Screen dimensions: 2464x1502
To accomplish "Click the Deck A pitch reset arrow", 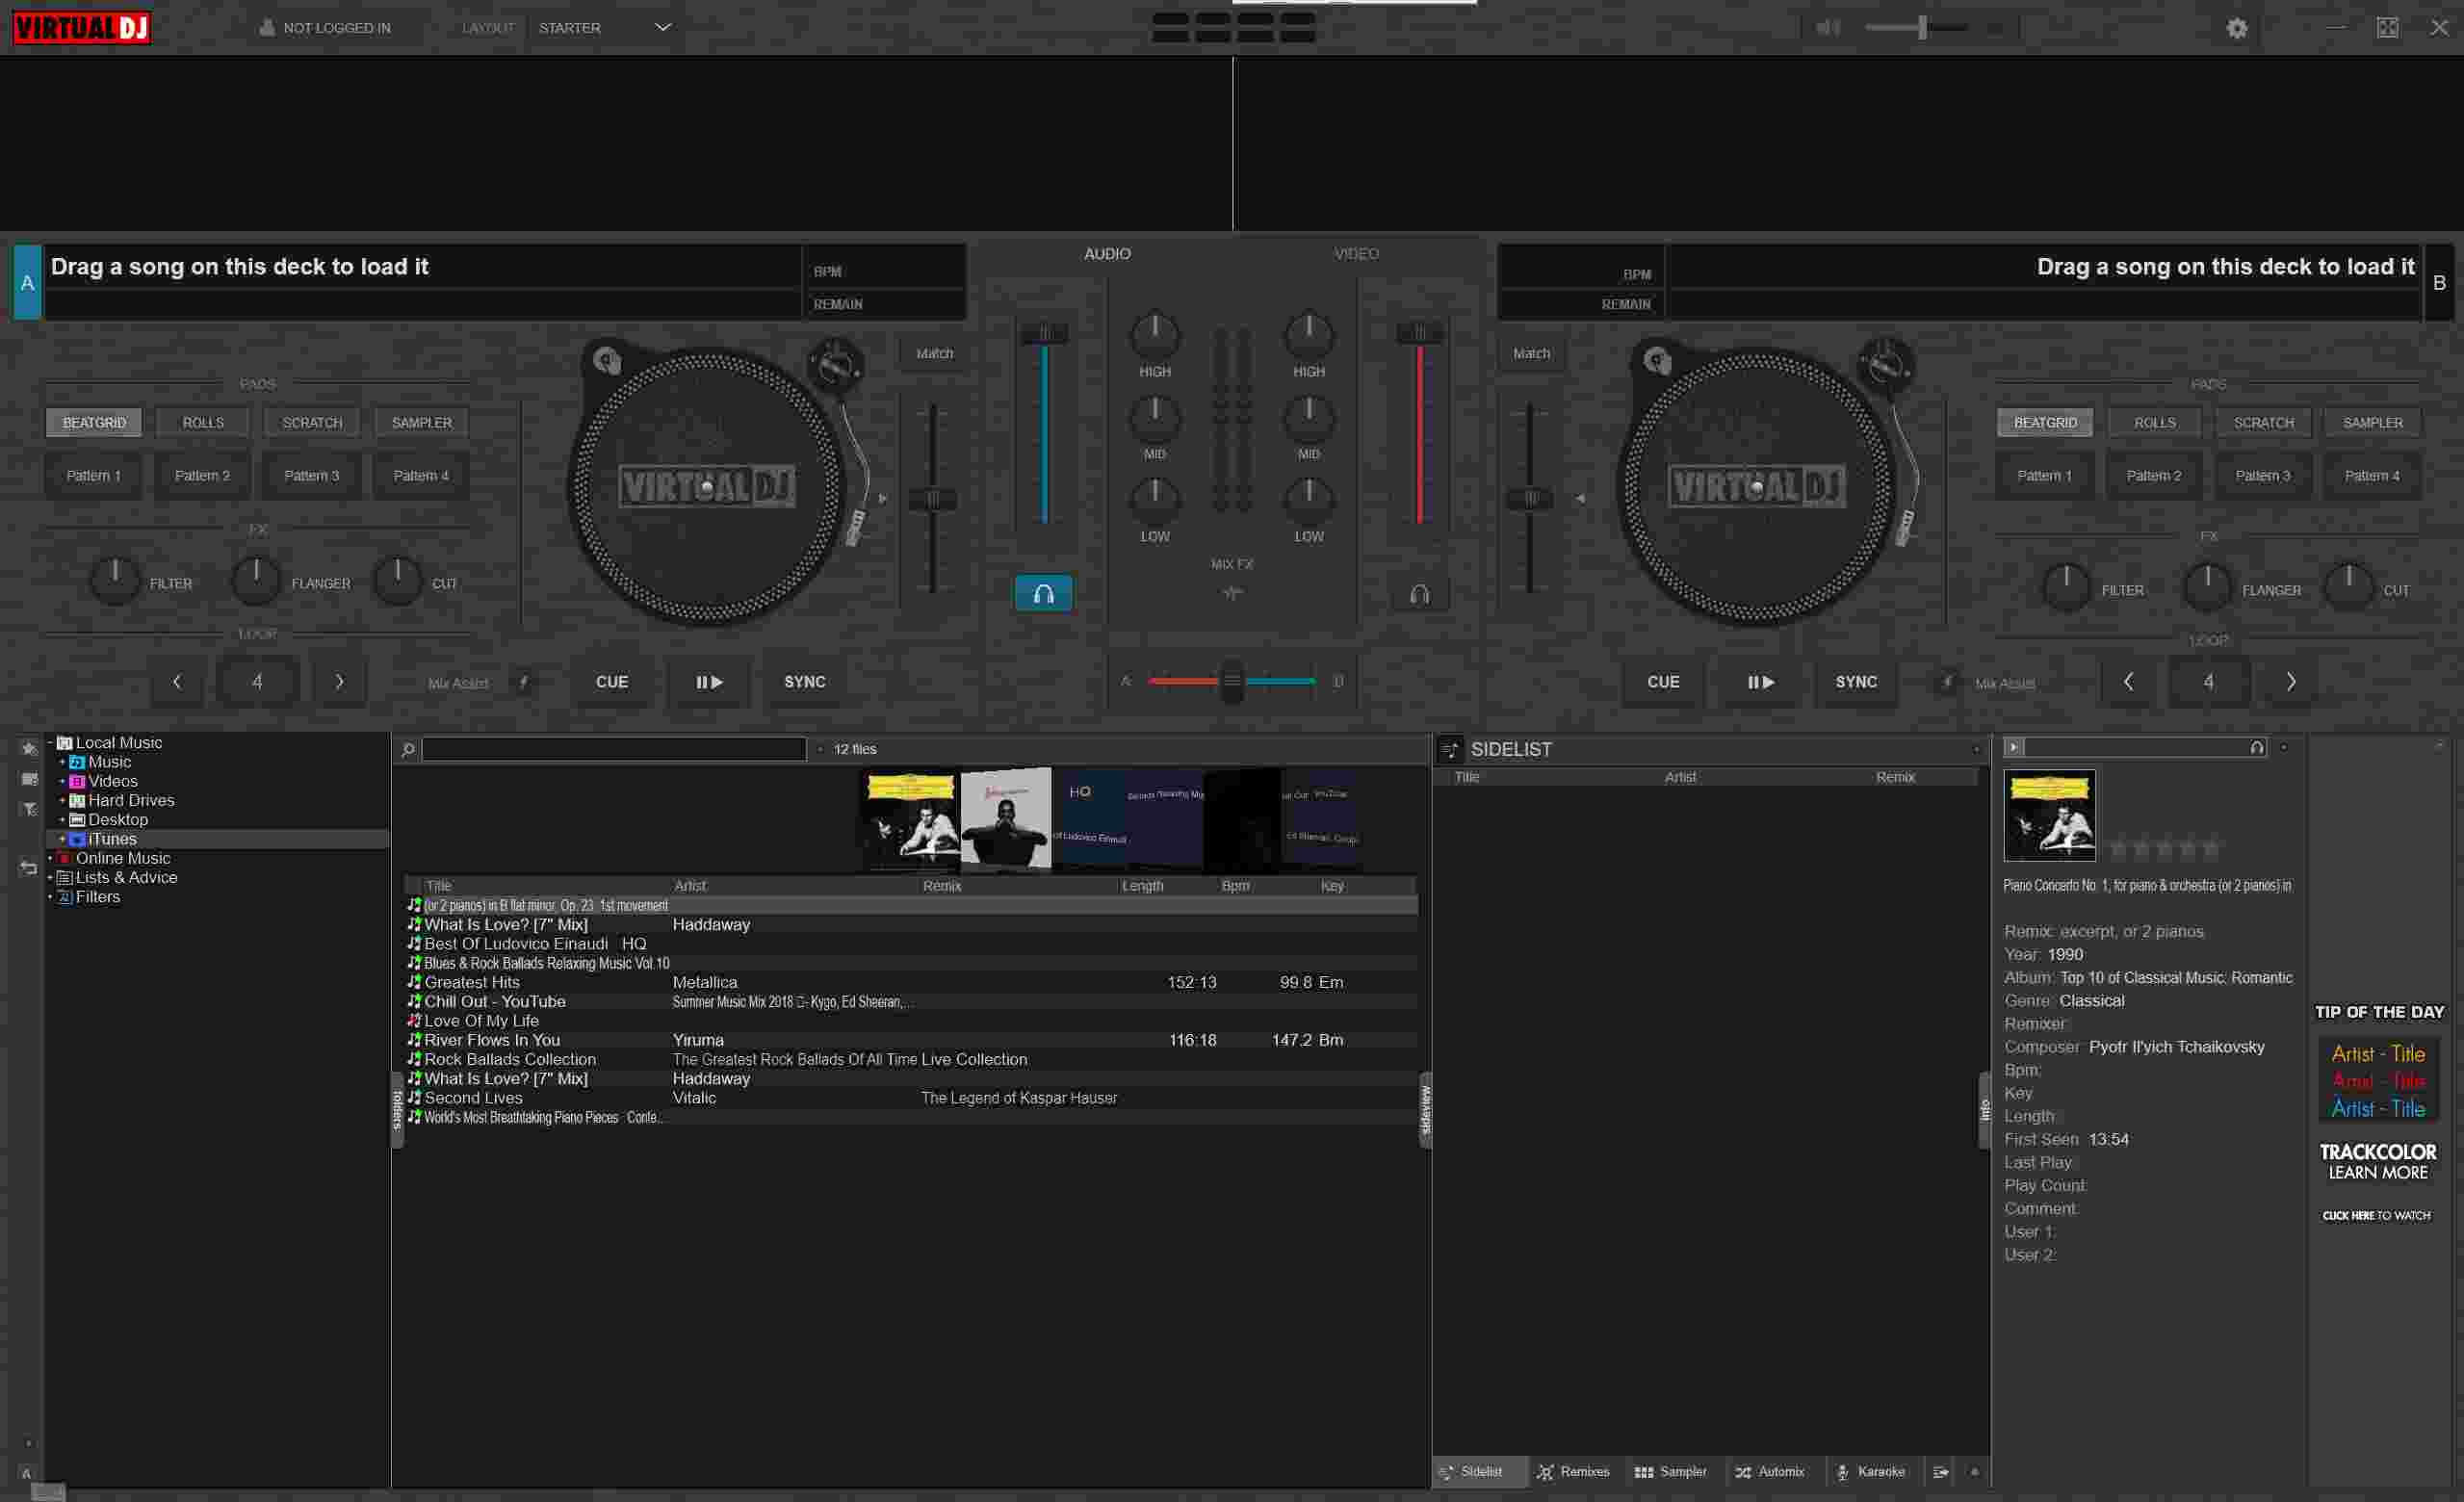I will (882, 498).
